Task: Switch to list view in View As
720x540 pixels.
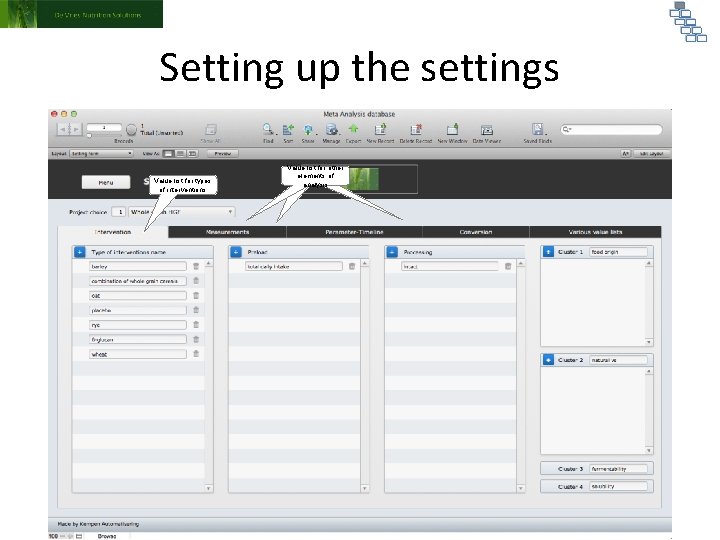Action: (180, 153)
